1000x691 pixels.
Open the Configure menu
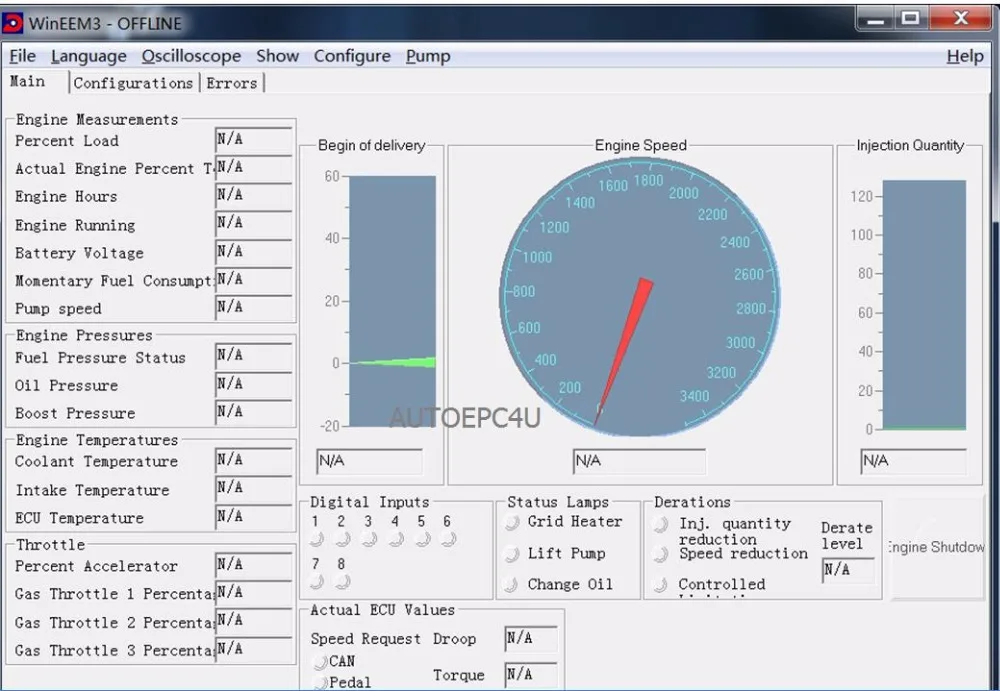pos(352,56)
